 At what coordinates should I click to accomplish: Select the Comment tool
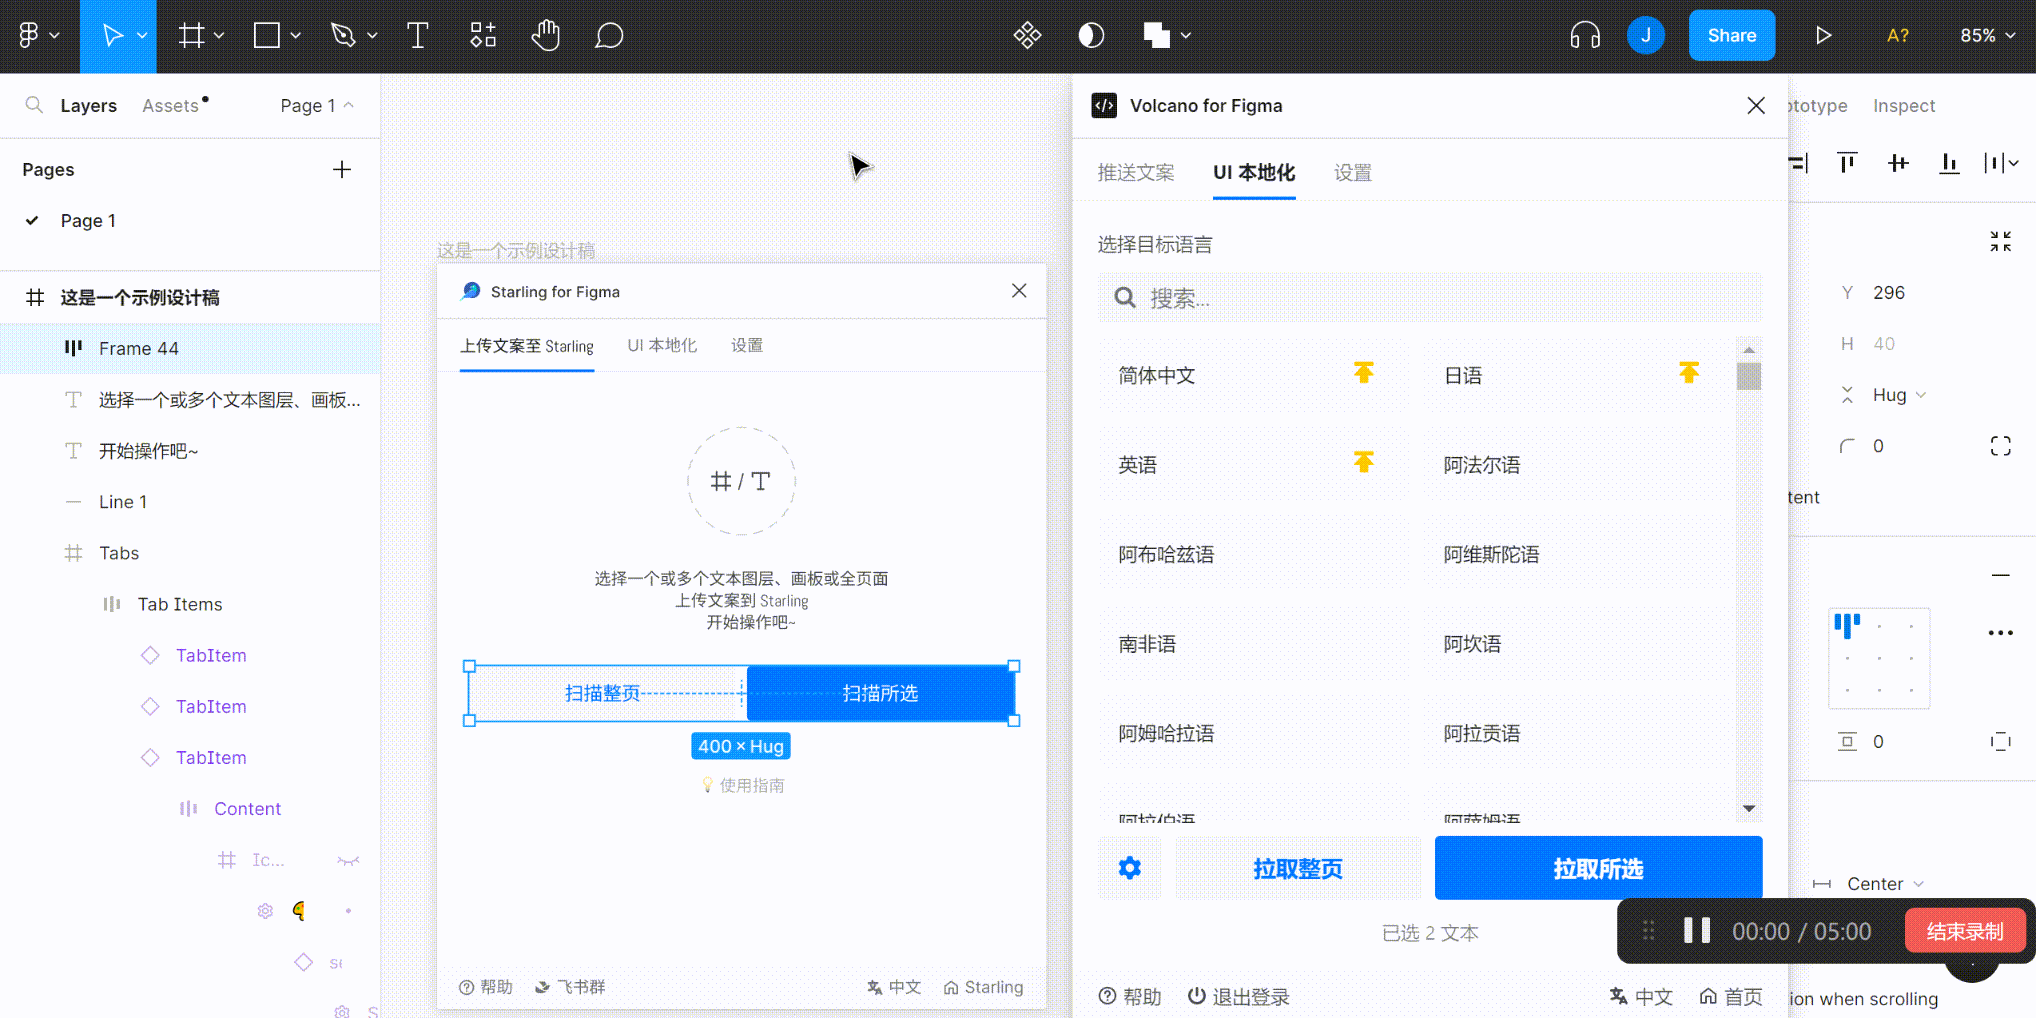pos(609,36)
